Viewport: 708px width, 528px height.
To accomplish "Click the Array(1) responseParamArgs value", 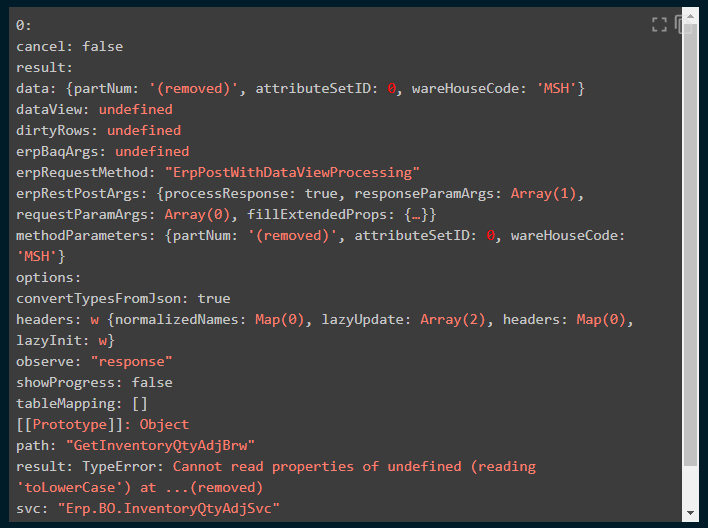I will (x=543, y=194).
